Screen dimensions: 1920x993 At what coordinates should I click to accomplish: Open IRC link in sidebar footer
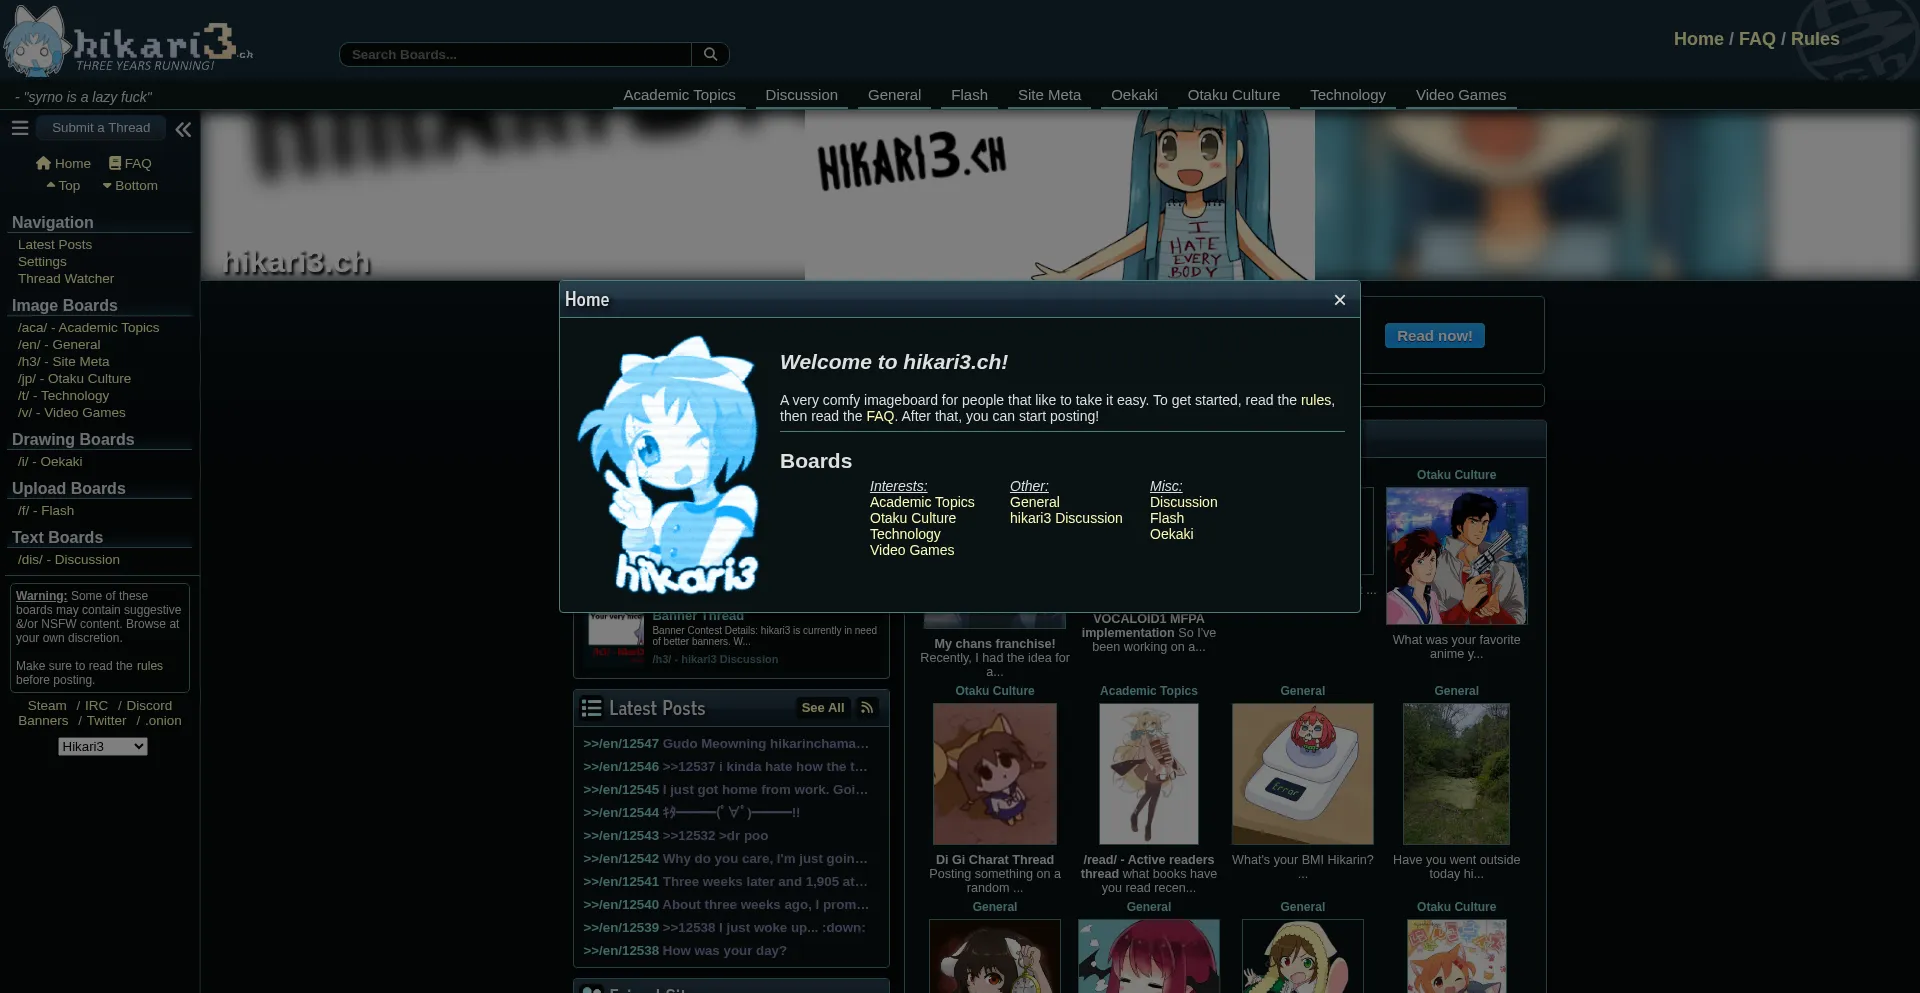coord(96,706)
